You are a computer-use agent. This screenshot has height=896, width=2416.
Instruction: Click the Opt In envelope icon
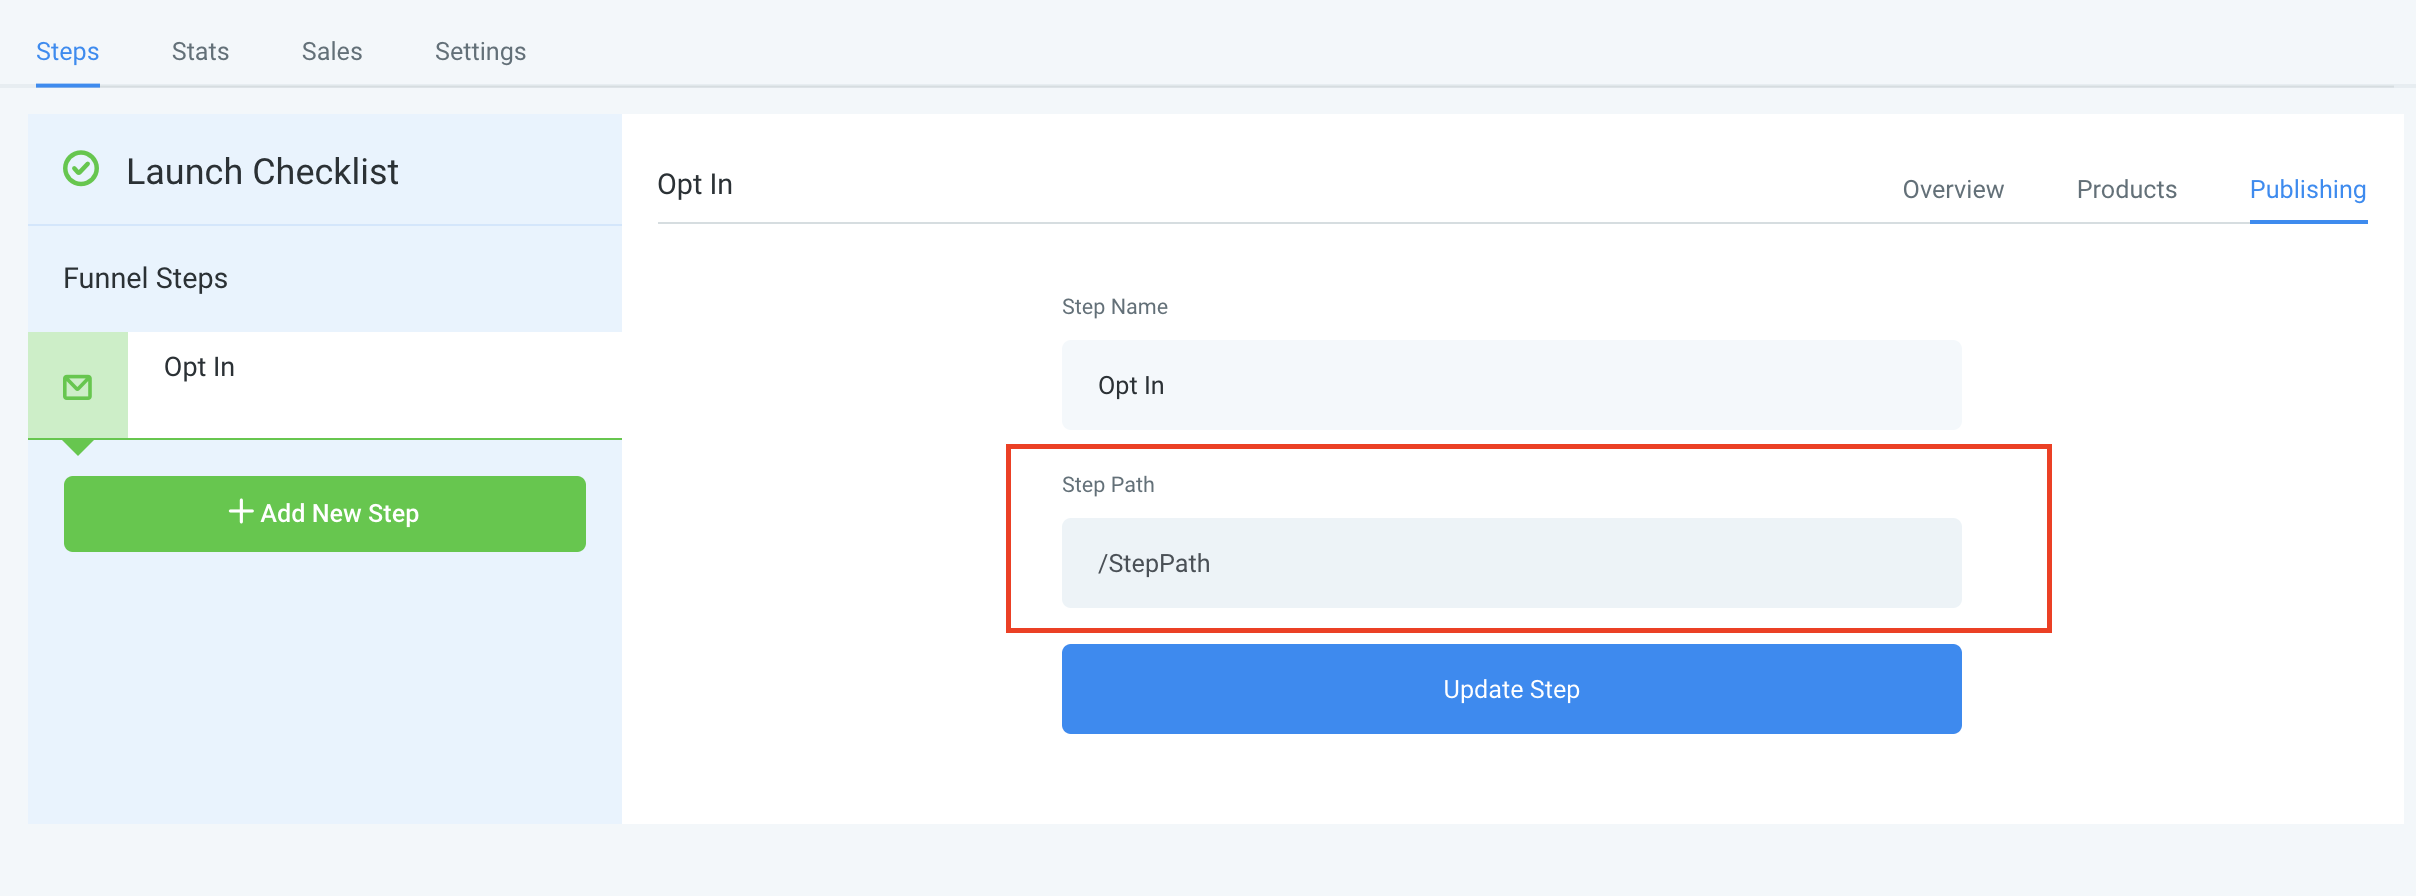[78, 387]
